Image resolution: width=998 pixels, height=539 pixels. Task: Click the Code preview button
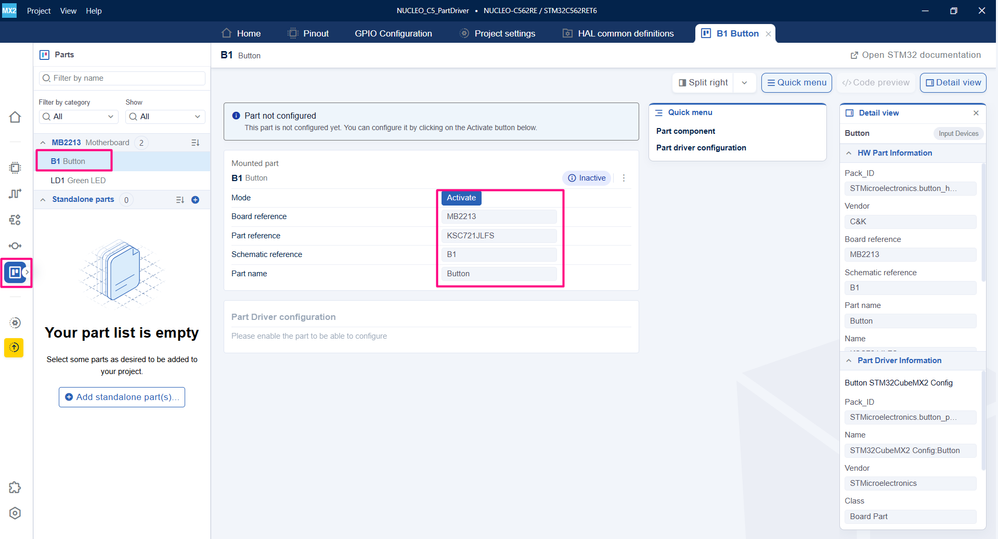click(x=876, y=83)
